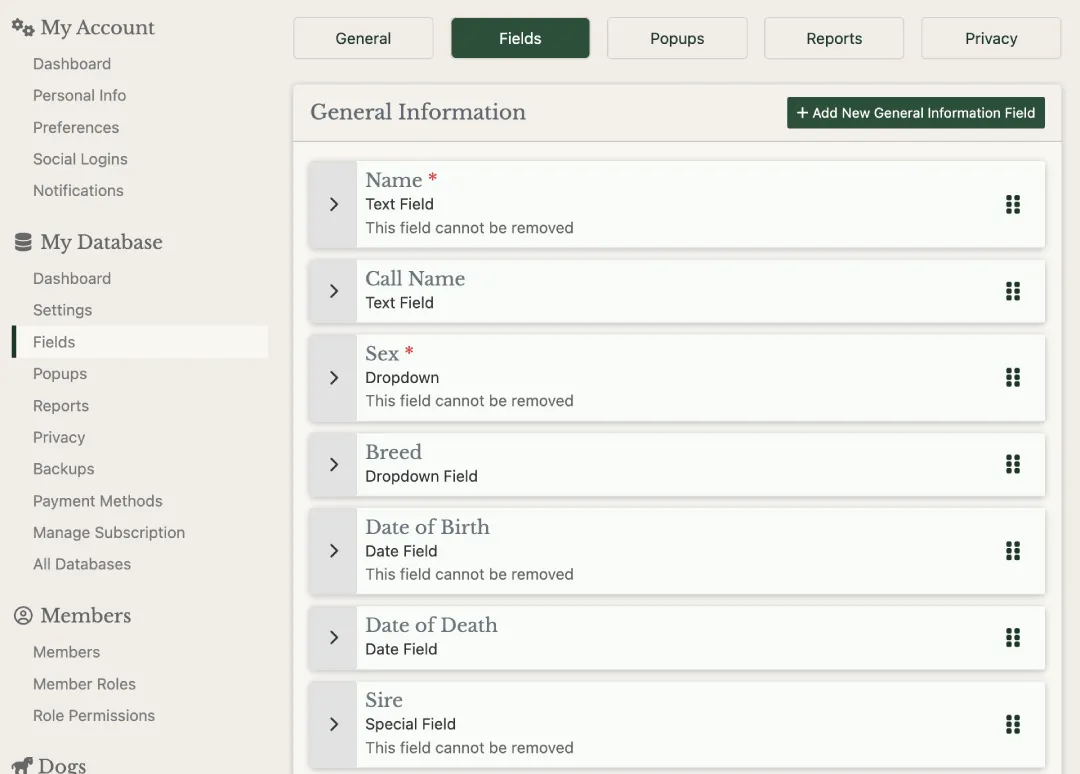Image resolution: width=1080 pixels, height=774 pixels.
Task: Open Preferences in the sidebar
Action: (x=76, y=127)
